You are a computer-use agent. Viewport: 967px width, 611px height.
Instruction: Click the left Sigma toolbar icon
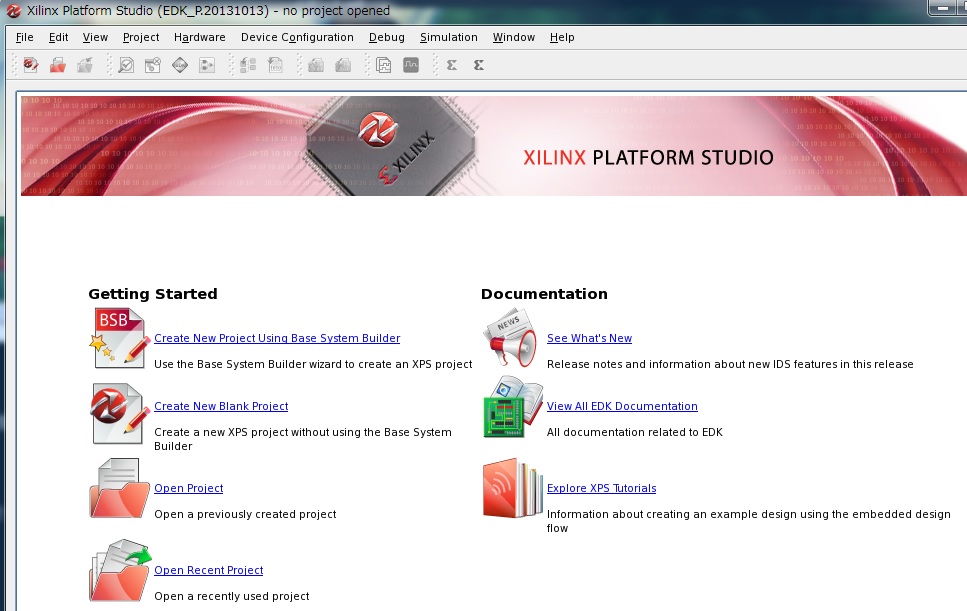(x=452, y=65)
